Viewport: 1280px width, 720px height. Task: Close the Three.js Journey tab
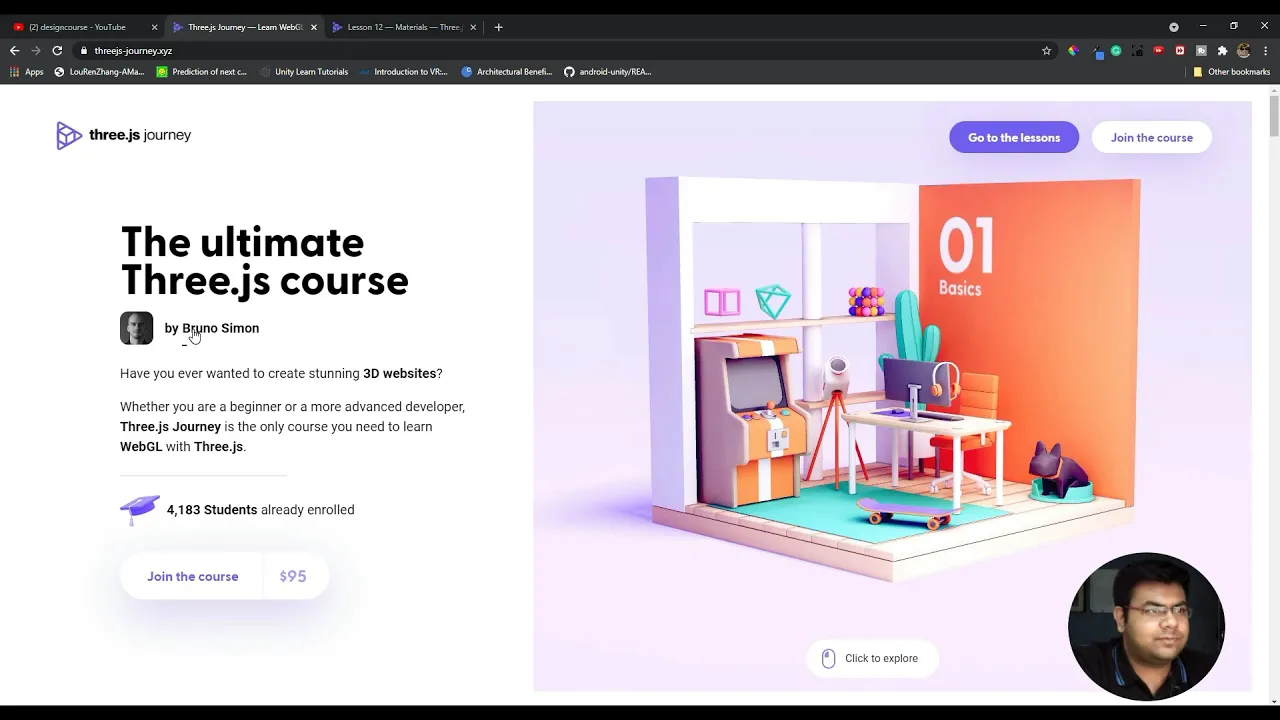313,27
